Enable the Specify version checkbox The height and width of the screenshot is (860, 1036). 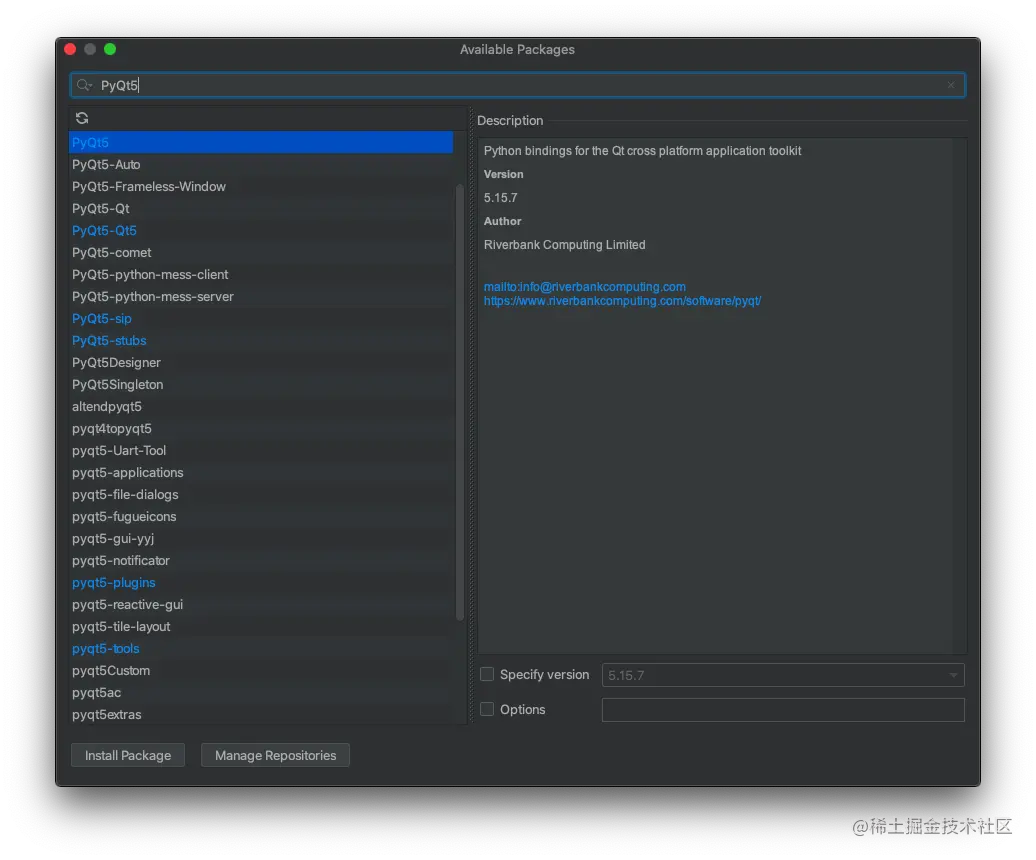[487, 674]
